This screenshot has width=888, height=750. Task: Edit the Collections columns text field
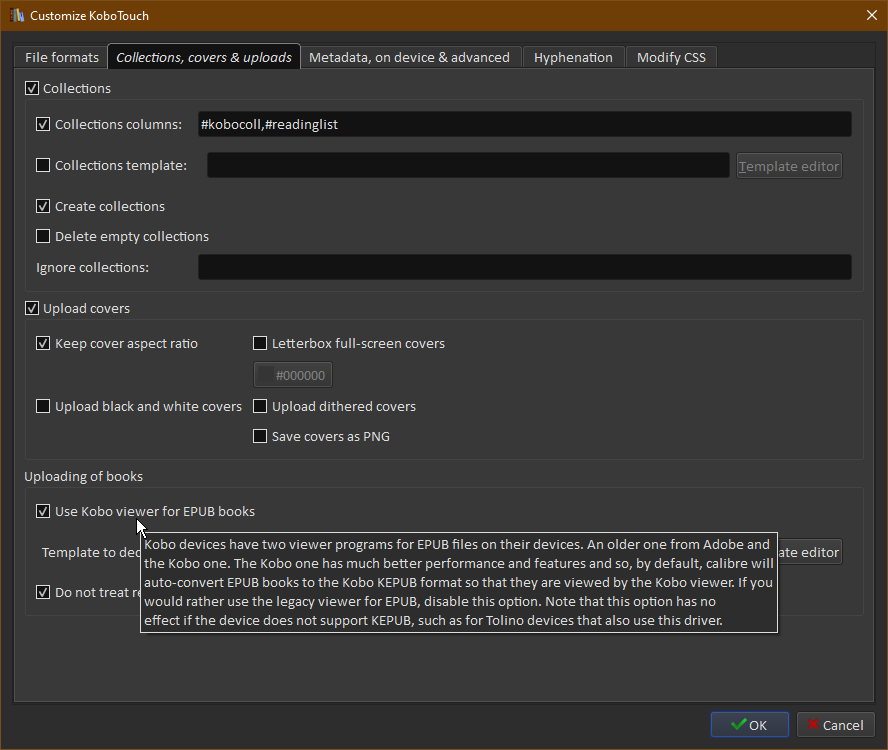(524, 124)
